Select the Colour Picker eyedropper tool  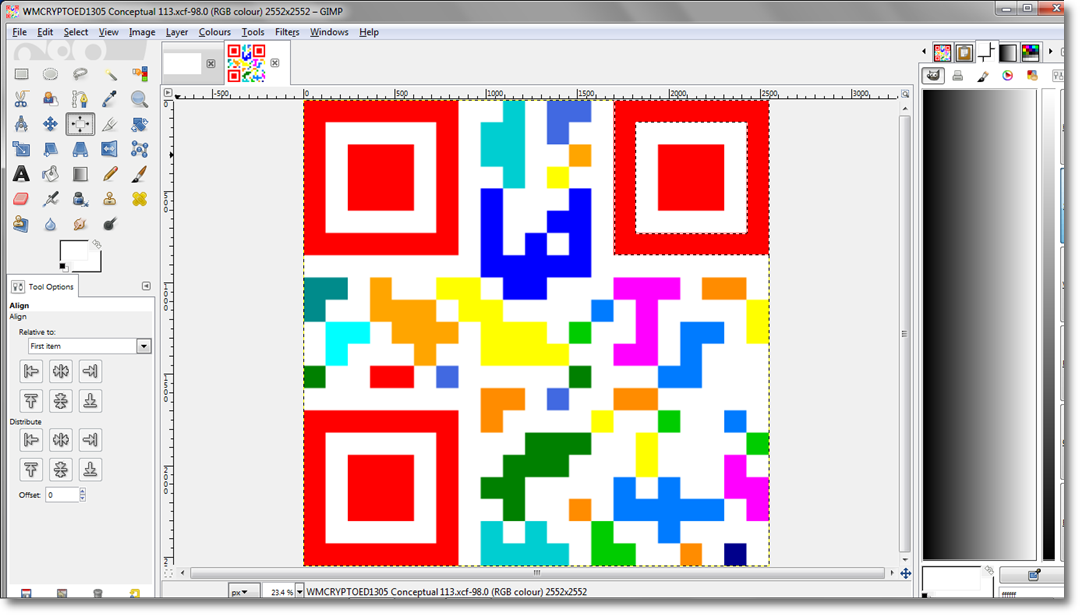[110, 99]
